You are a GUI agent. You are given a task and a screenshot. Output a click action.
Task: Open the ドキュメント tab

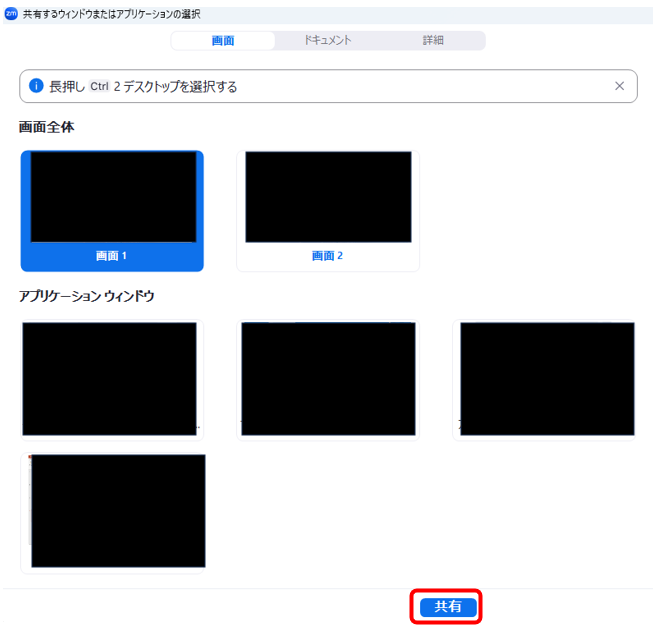pos(328,40)
